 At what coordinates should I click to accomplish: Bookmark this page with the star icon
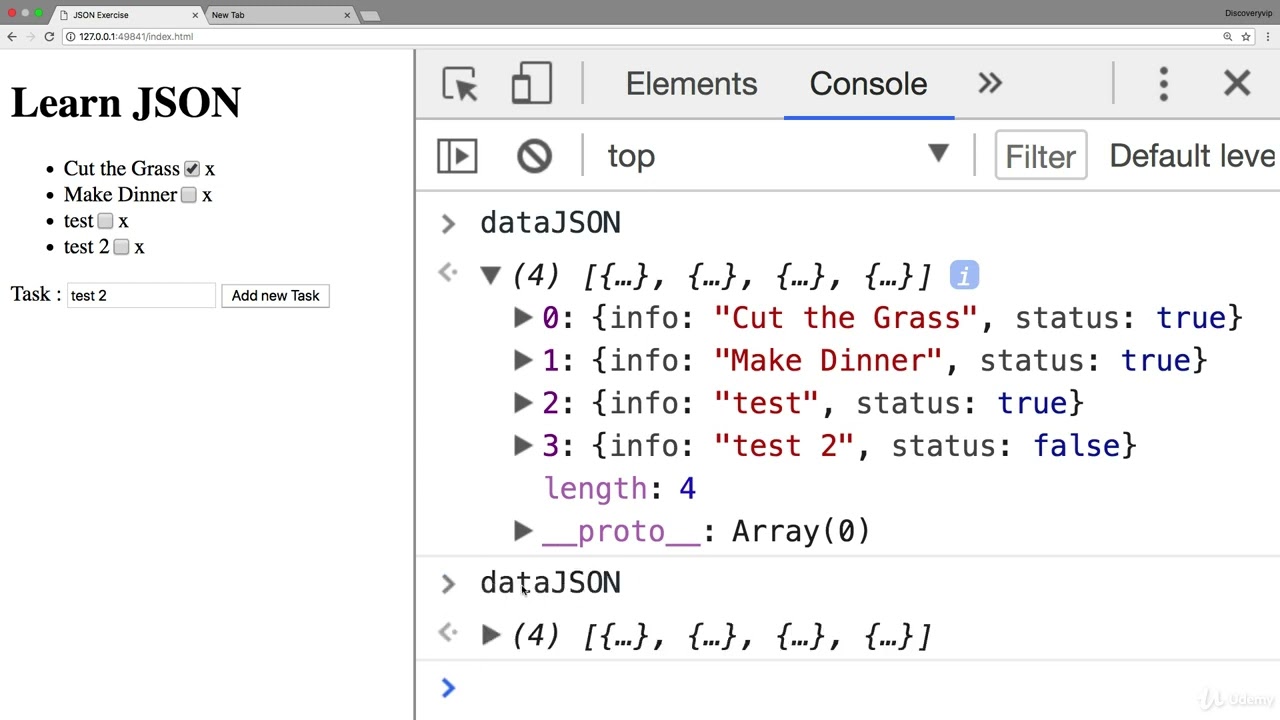(x=1246, y=37)
